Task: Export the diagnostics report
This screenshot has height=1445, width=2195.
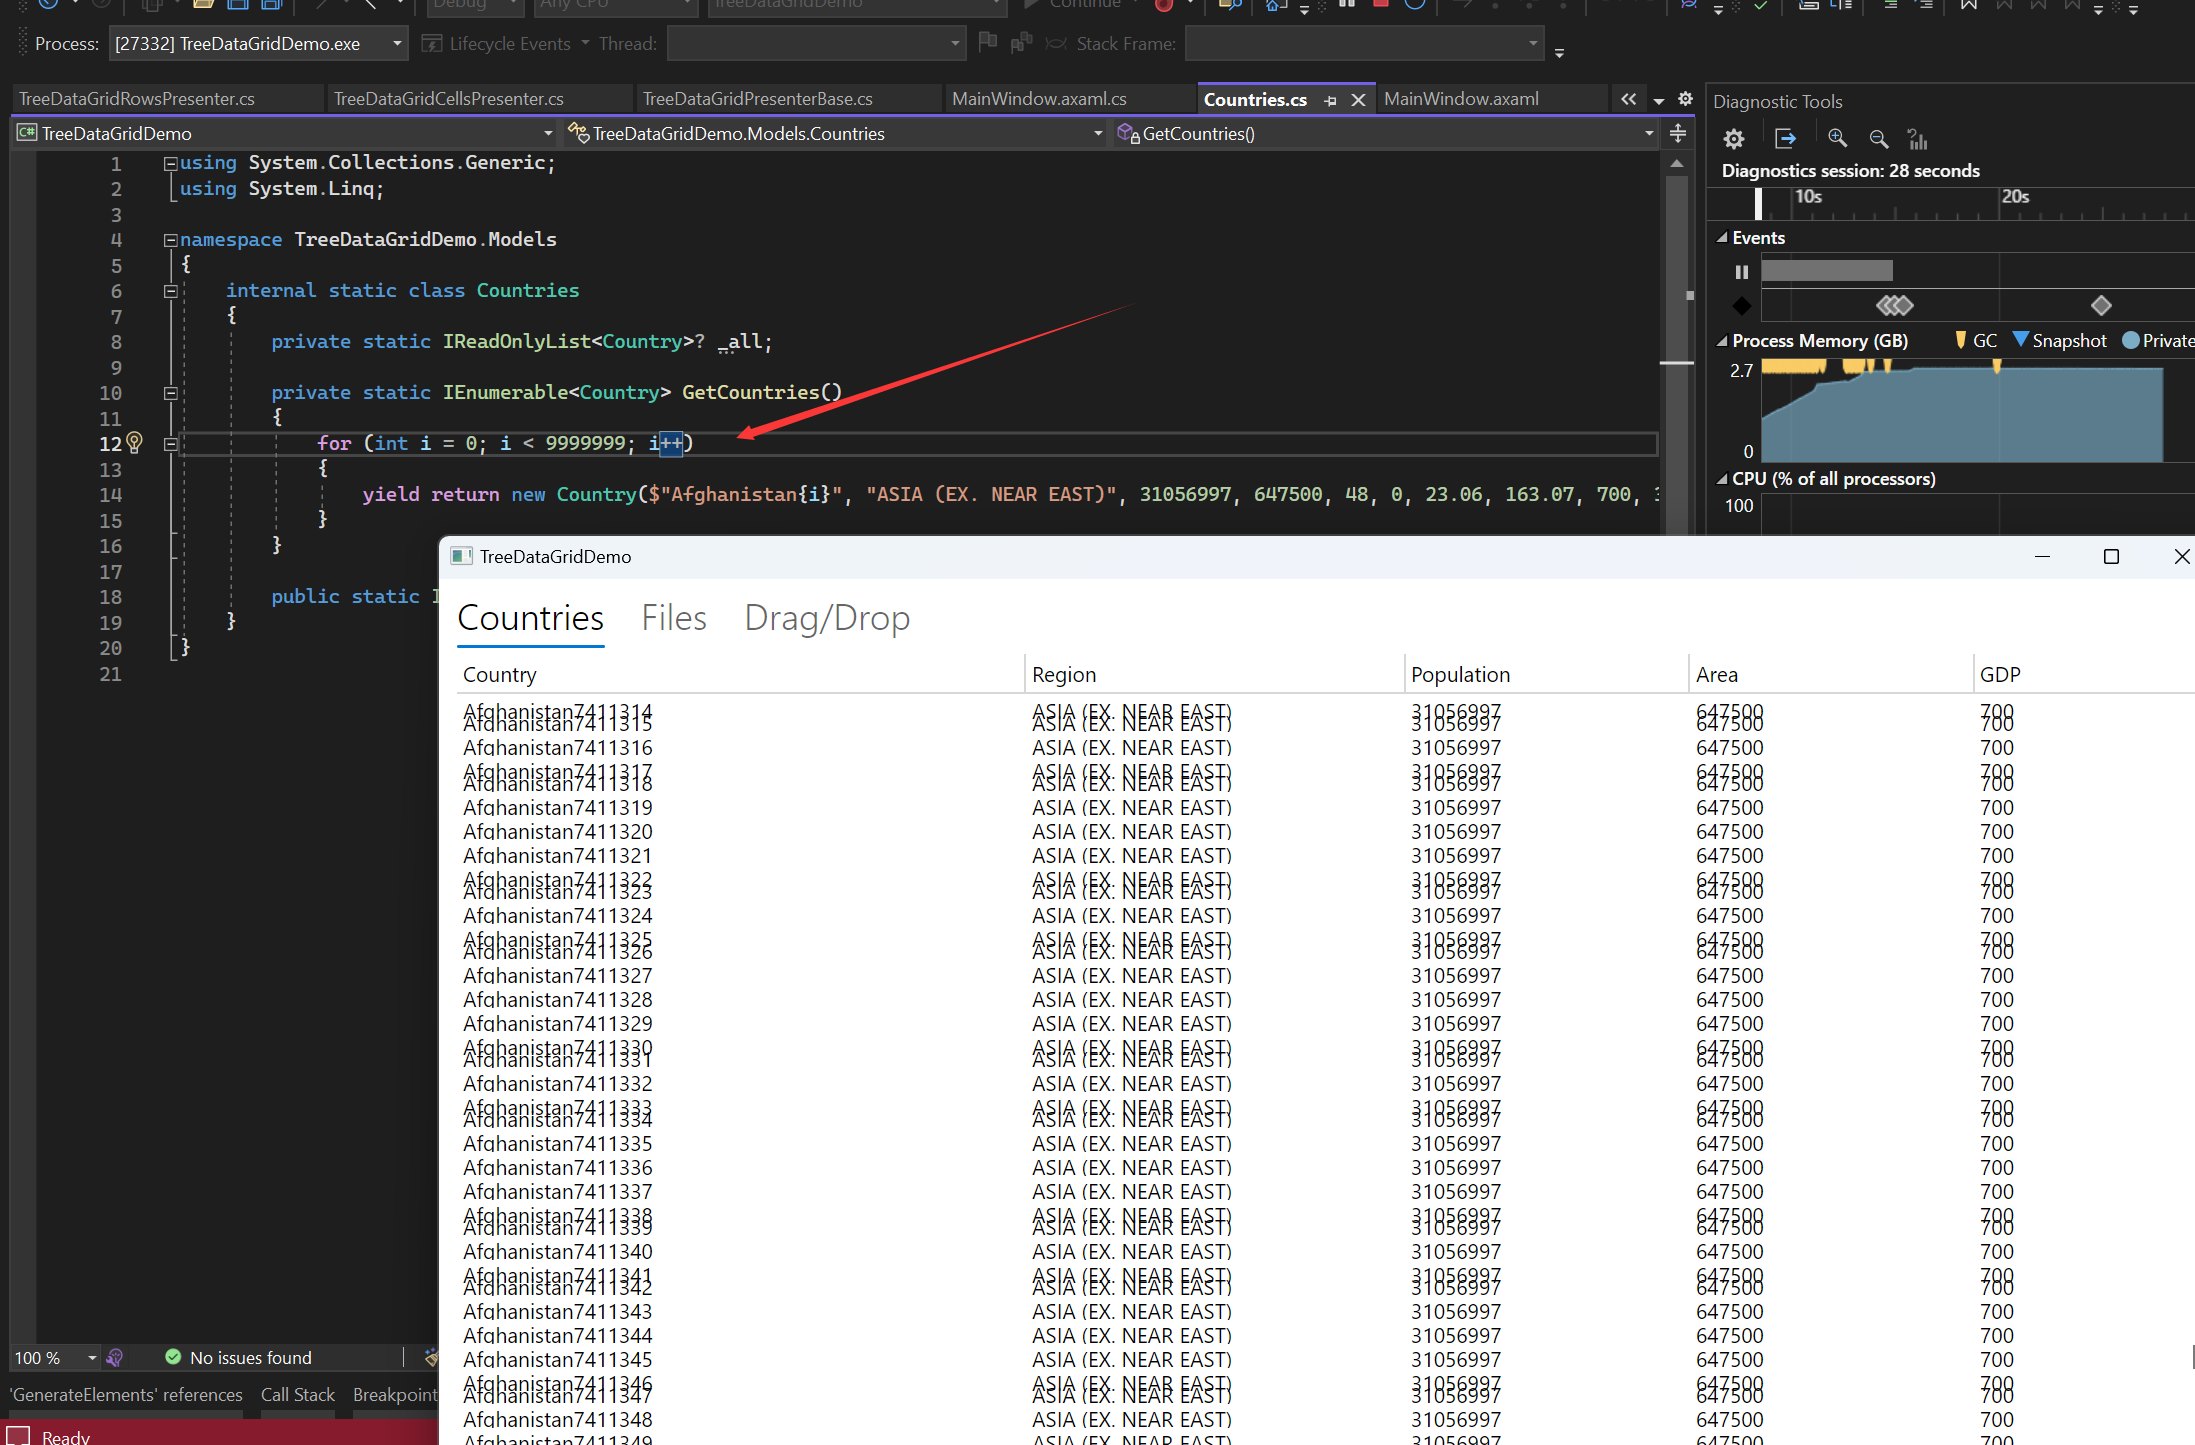Action: click(1786, 139)
